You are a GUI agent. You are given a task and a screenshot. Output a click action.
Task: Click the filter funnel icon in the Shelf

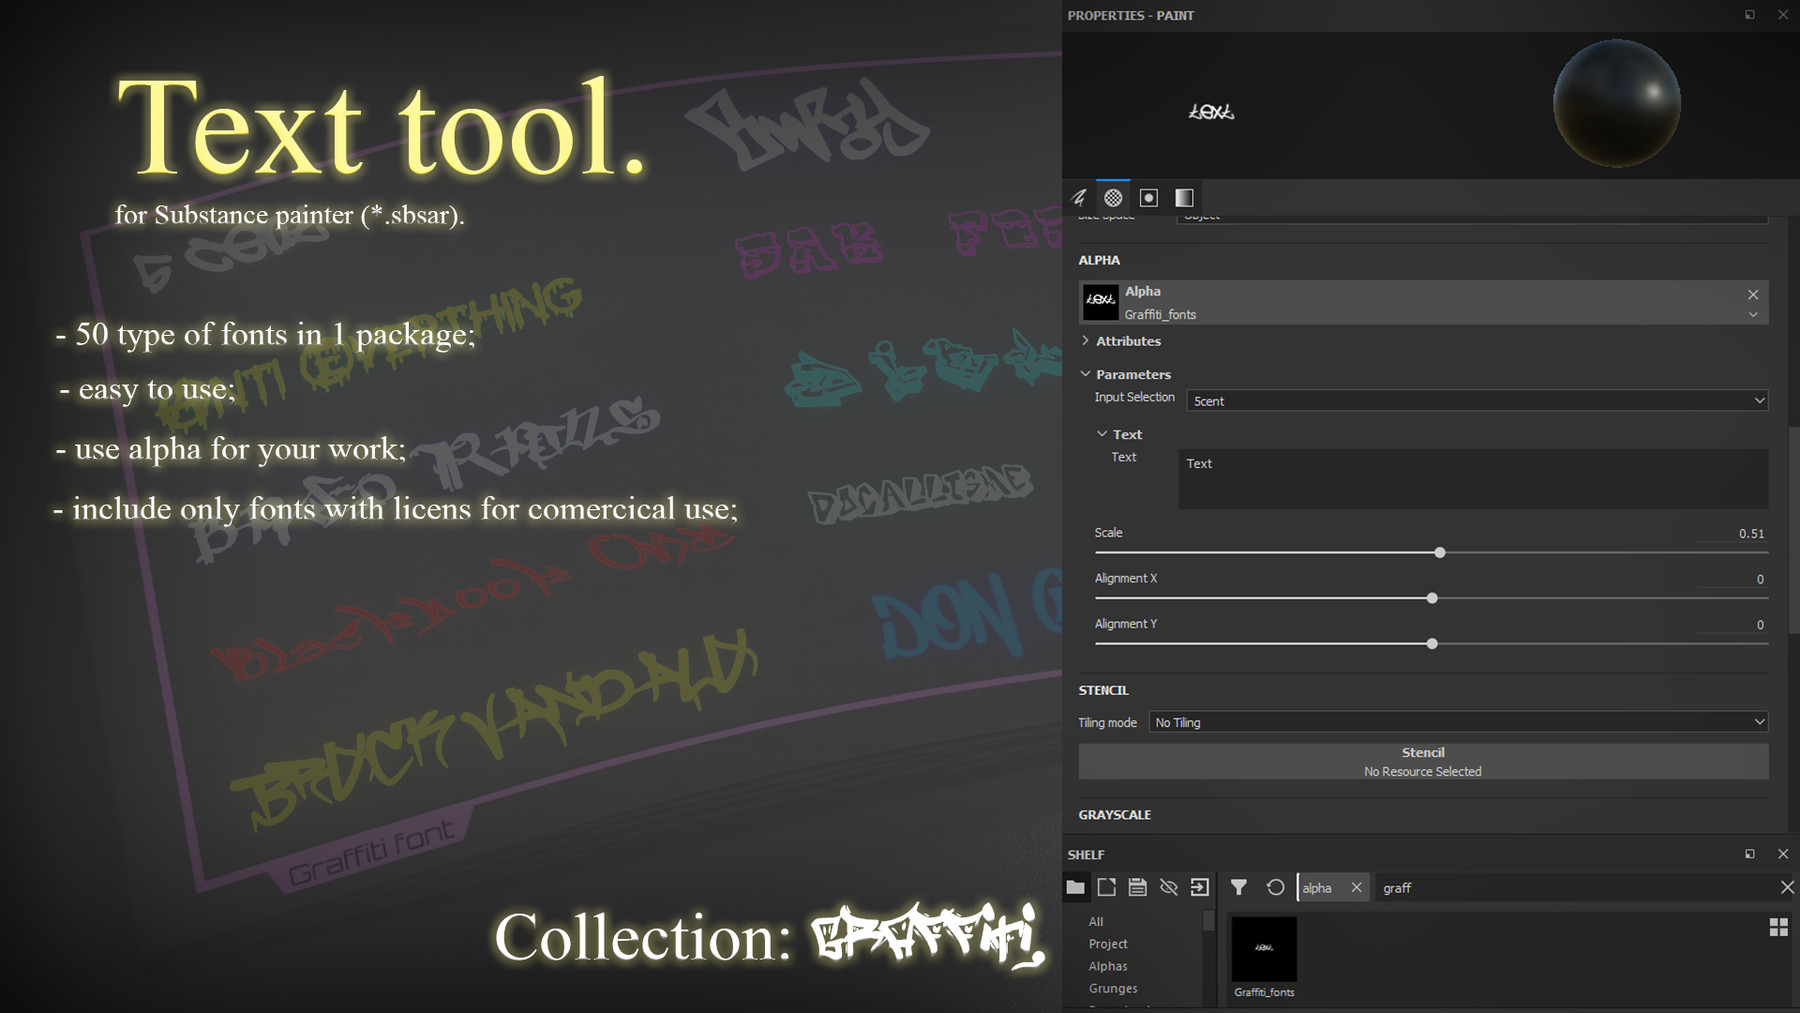pos(1239,887)
